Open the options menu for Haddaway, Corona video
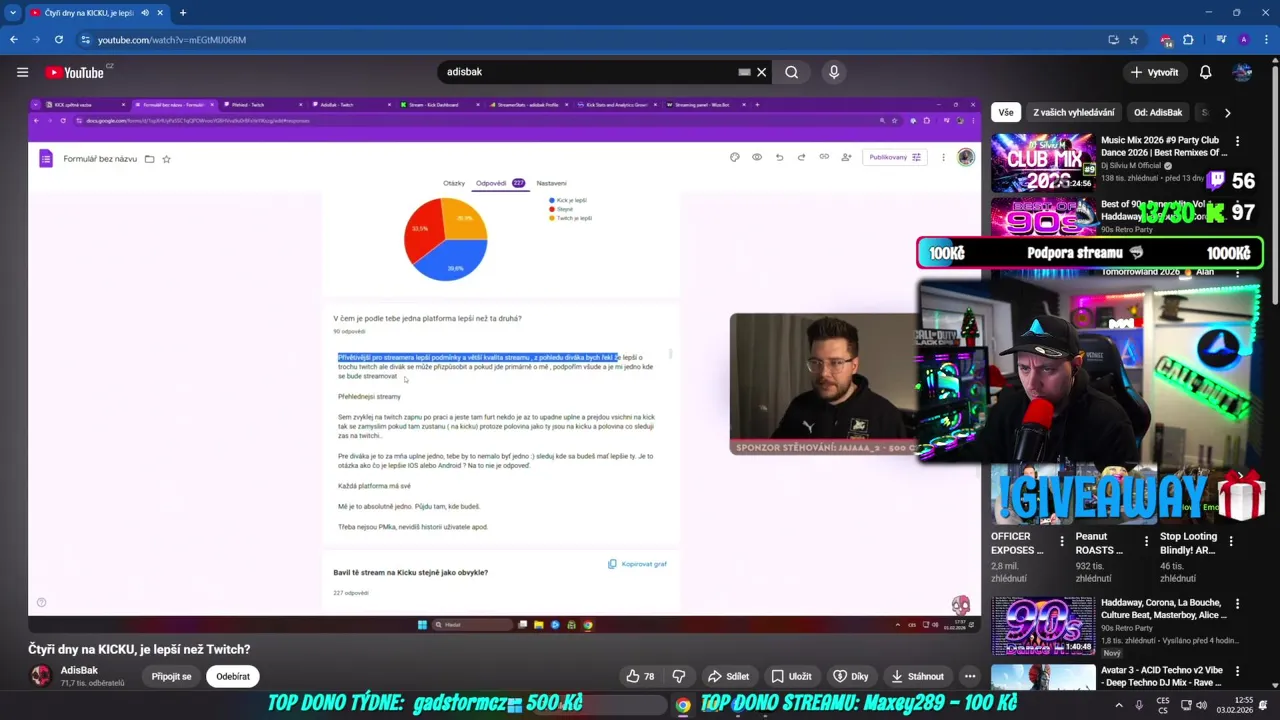 (1238, 604)
